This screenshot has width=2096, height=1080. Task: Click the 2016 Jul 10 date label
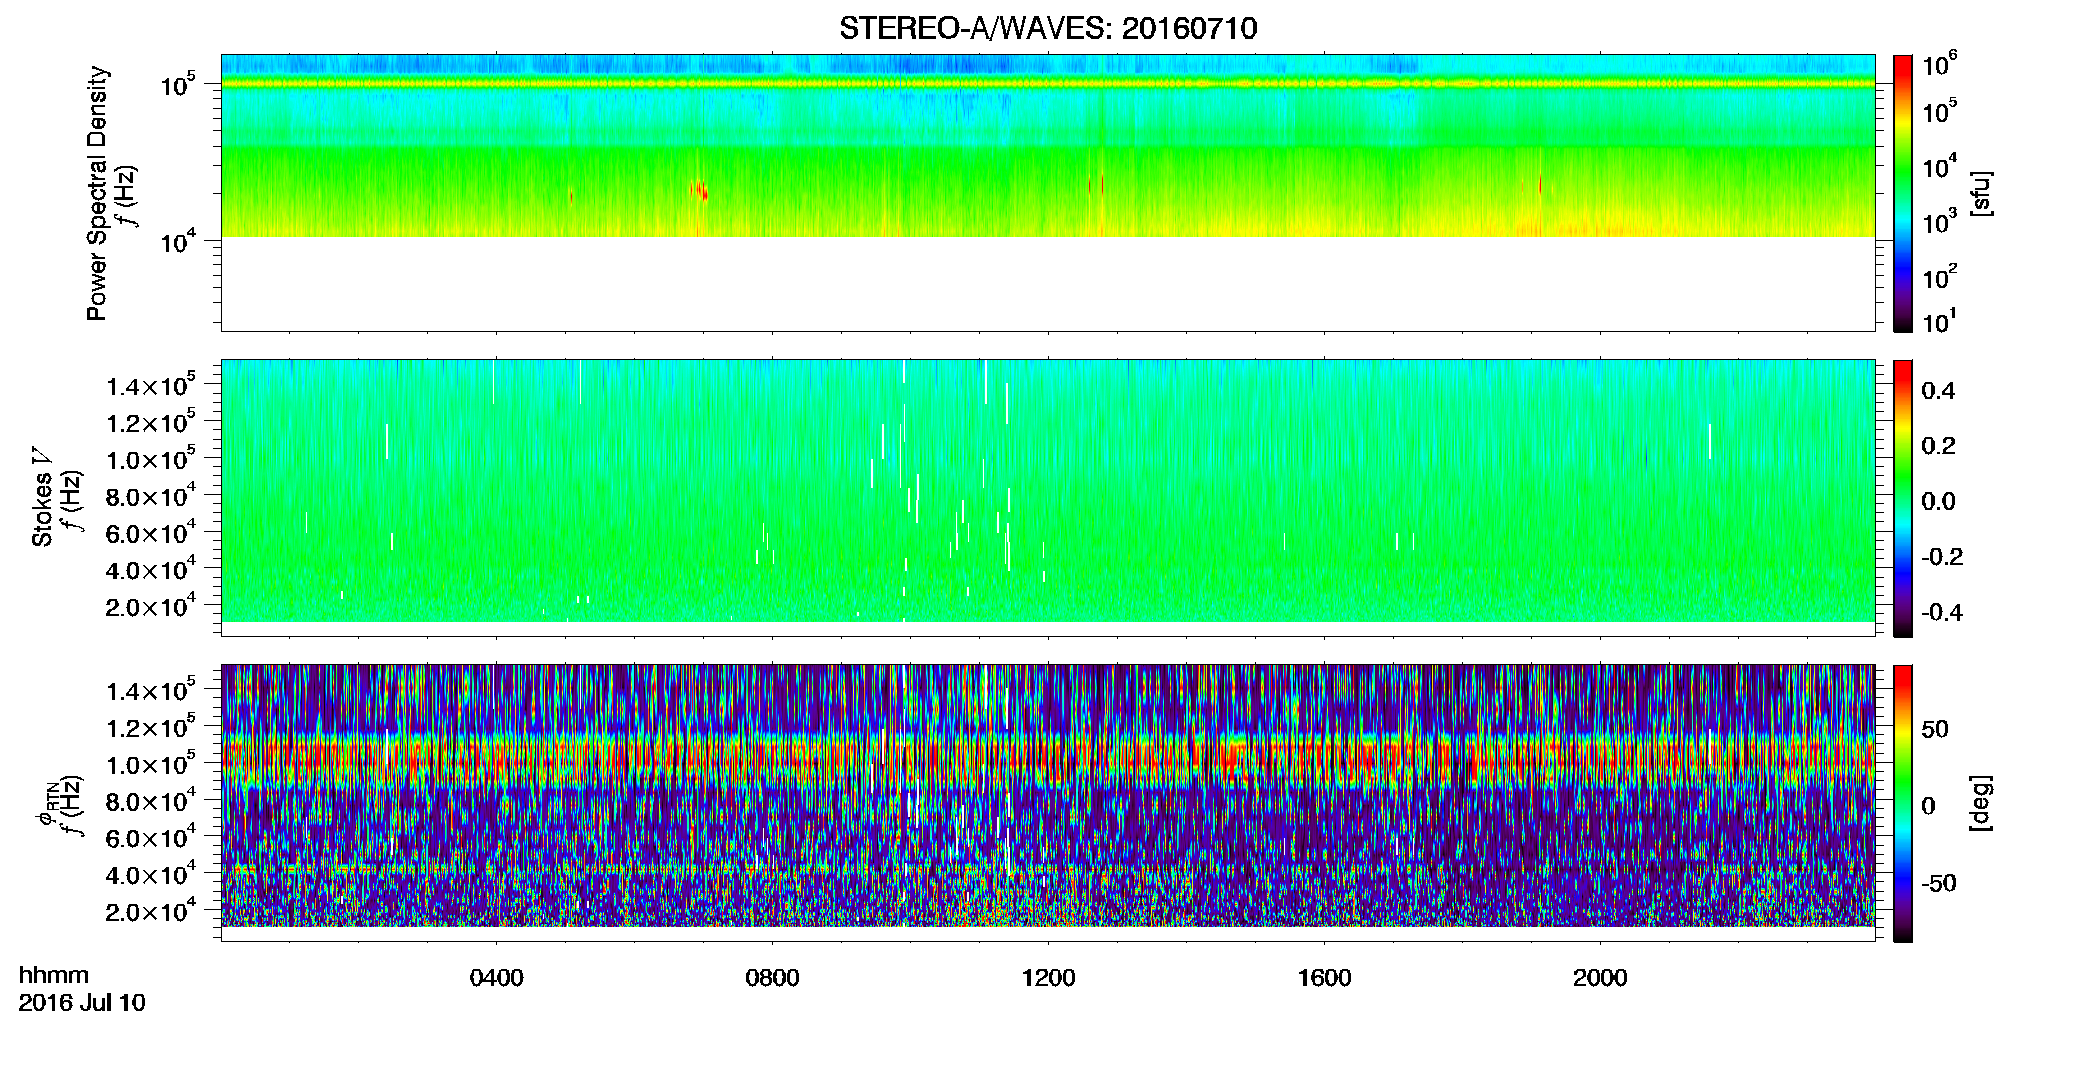coord(82,1003)
